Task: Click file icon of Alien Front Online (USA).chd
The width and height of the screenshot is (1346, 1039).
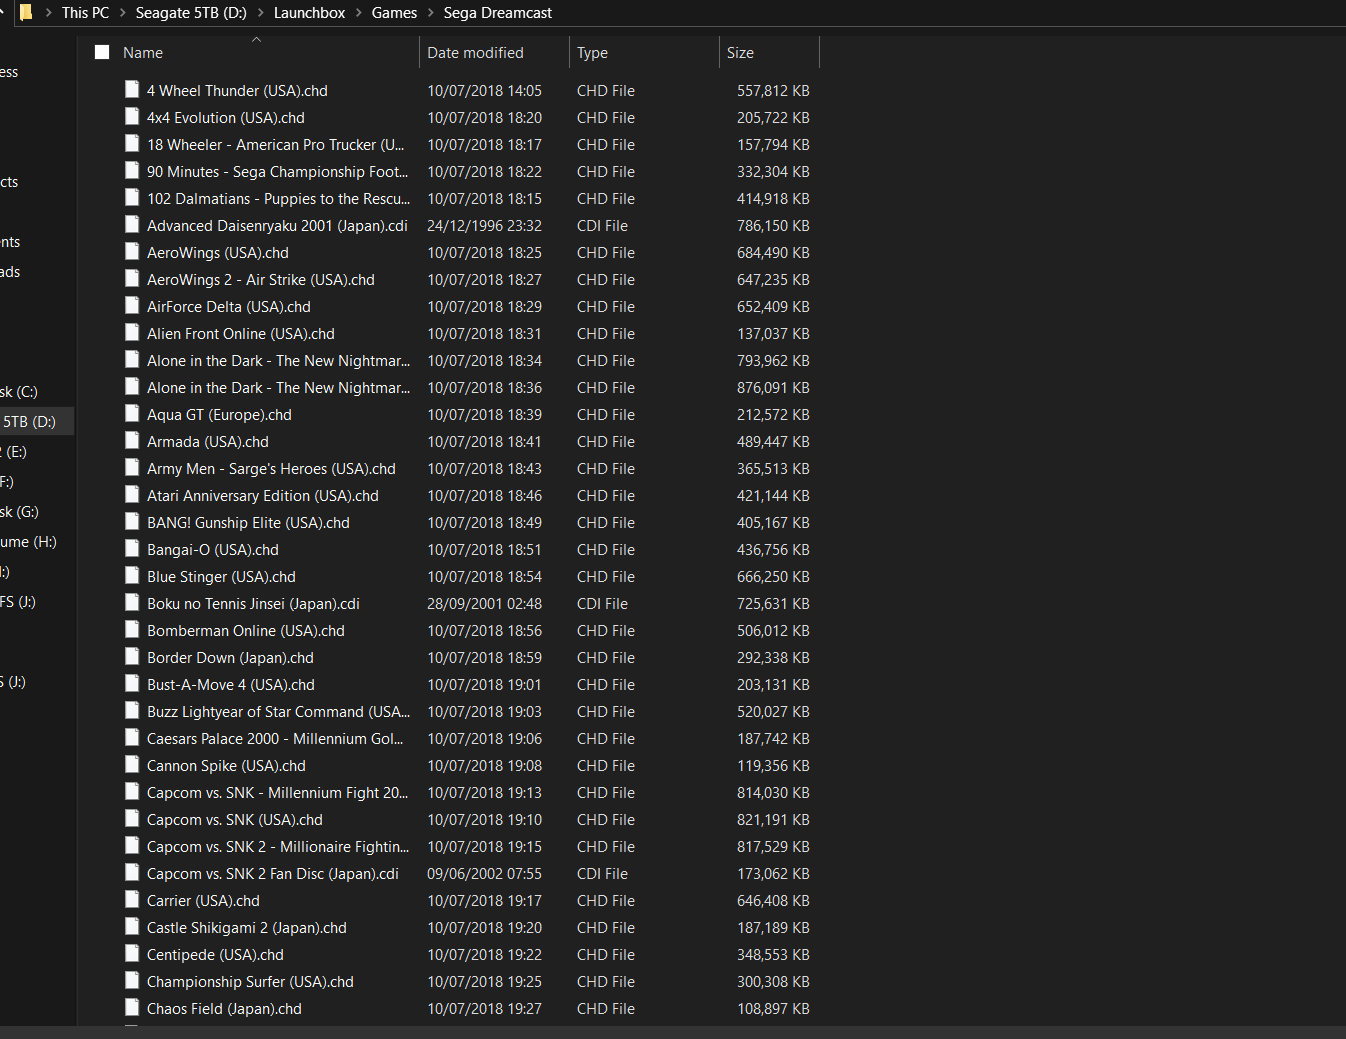Action: (x=132, y=332)
